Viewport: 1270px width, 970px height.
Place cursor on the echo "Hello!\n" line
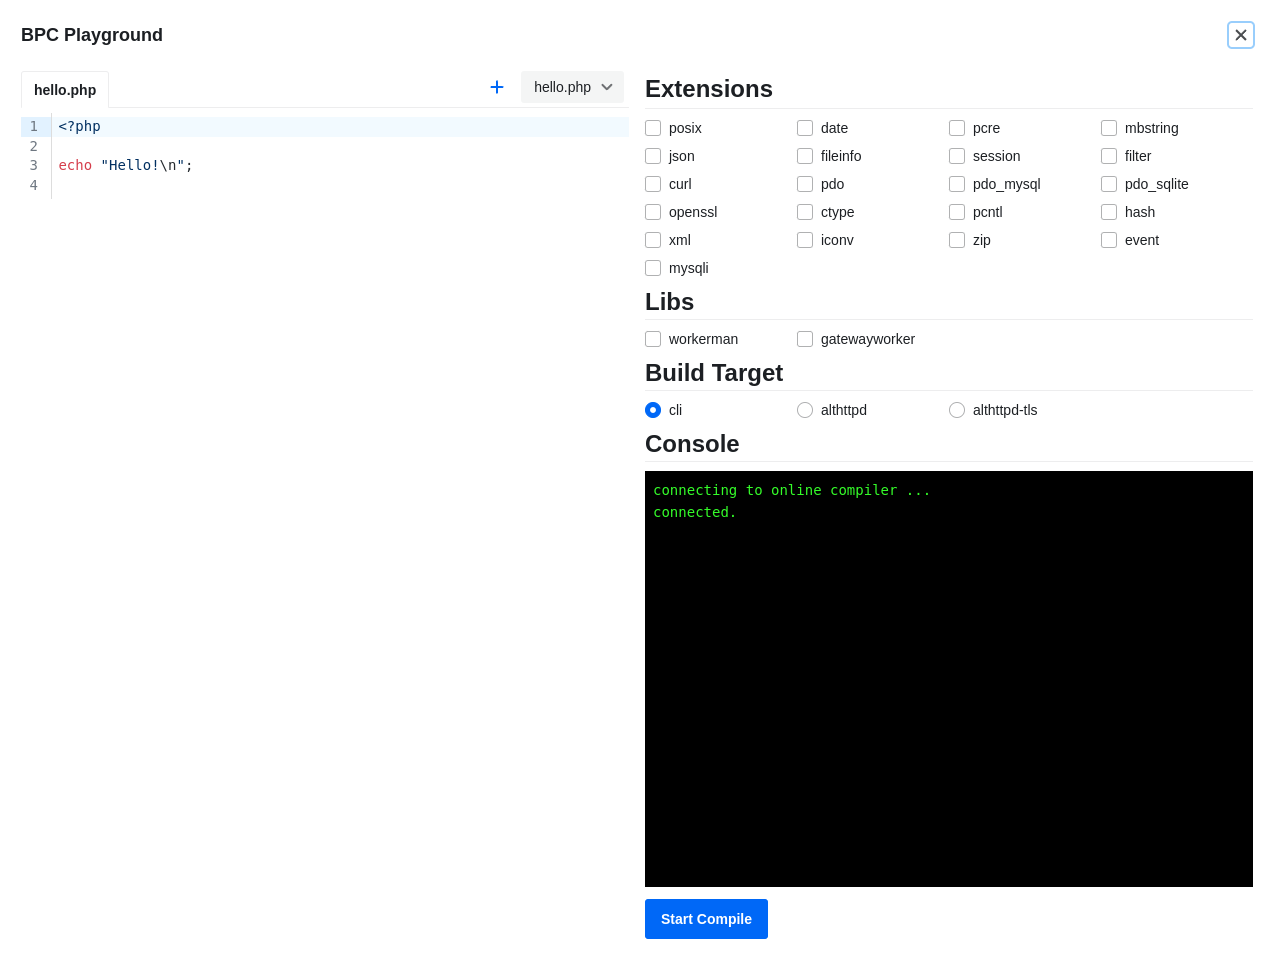[340, 165]
